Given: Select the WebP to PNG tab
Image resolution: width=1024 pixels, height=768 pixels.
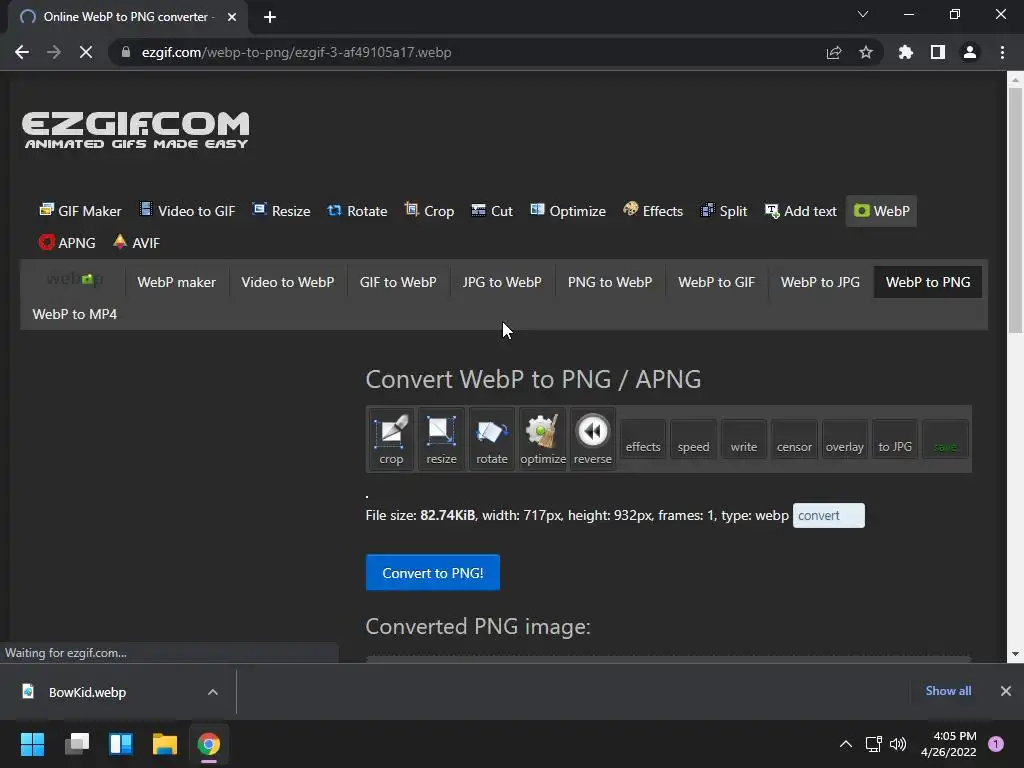Looking at the screenshot, I should tap(927, 282).
